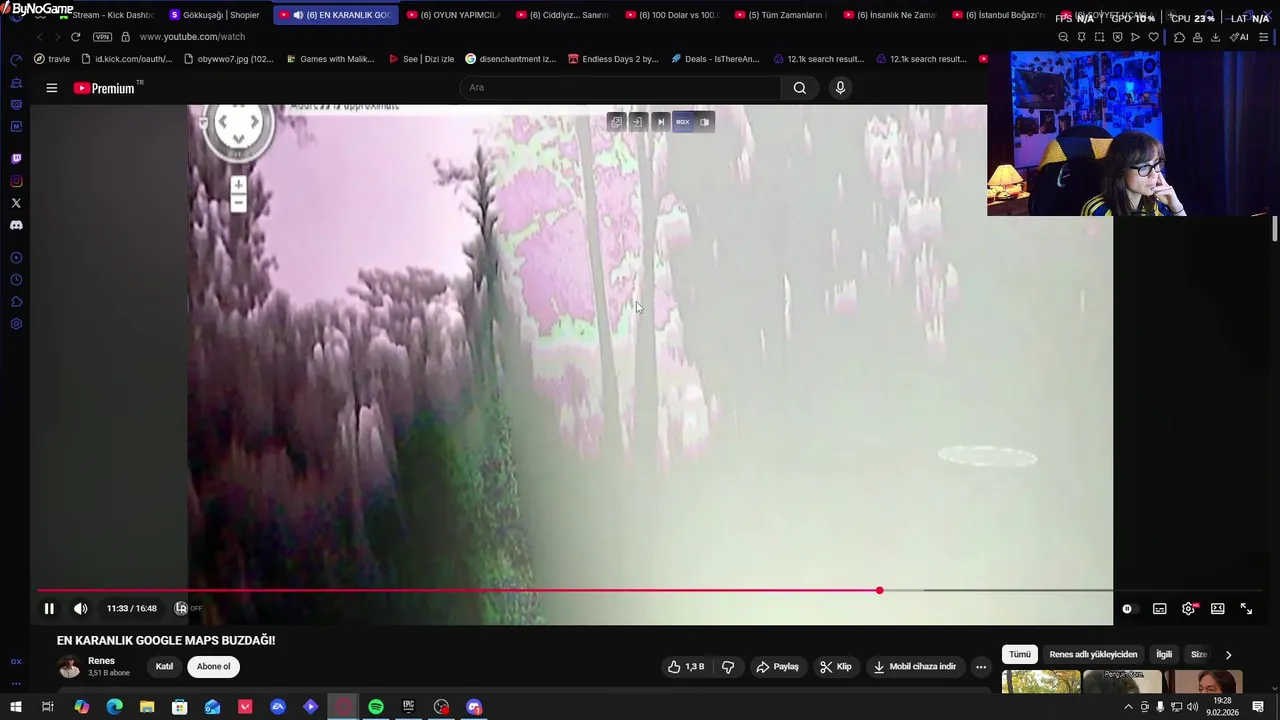Open the browser Easy Setup menu

(x=1264, y=37)
